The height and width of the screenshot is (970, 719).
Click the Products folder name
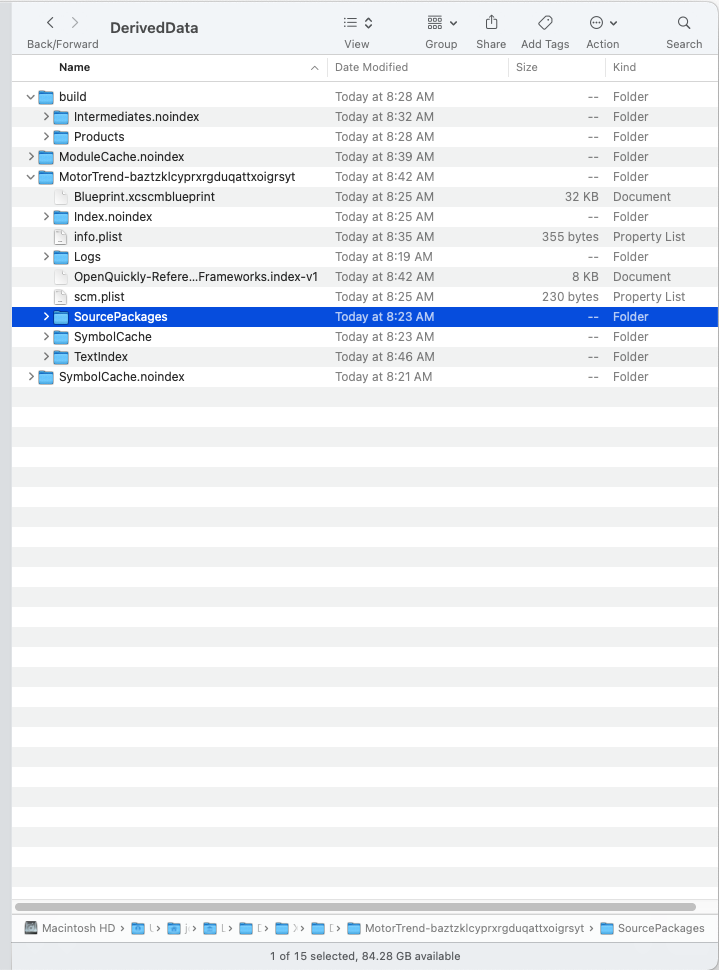pos(99,137)
